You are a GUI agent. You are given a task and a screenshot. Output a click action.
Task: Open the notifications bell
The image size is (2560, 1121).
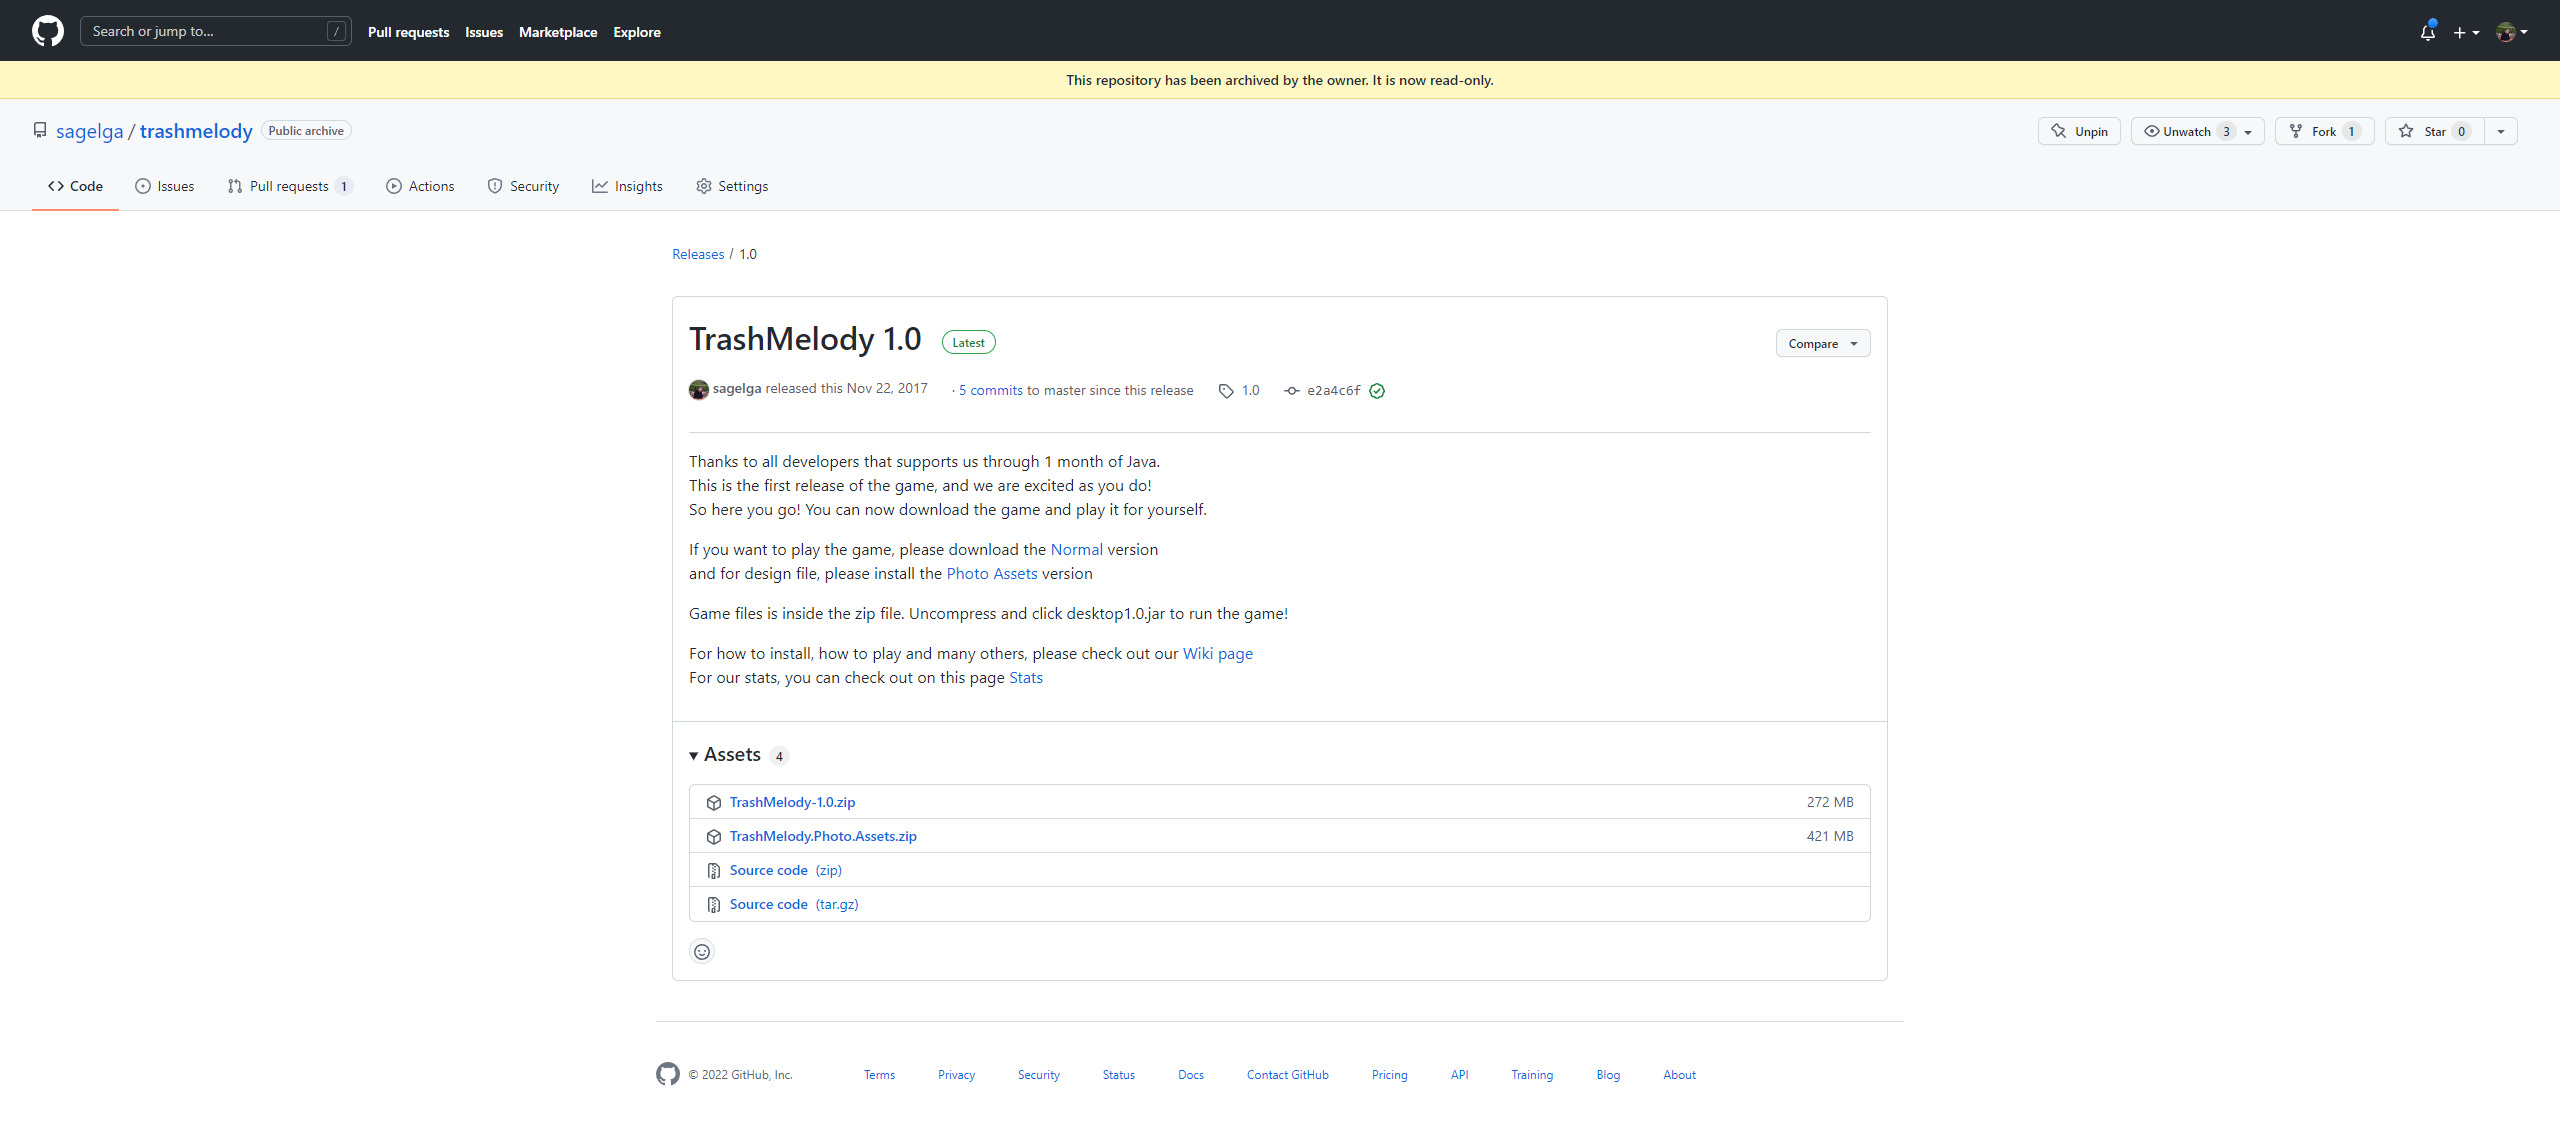tap(2427, 32)
